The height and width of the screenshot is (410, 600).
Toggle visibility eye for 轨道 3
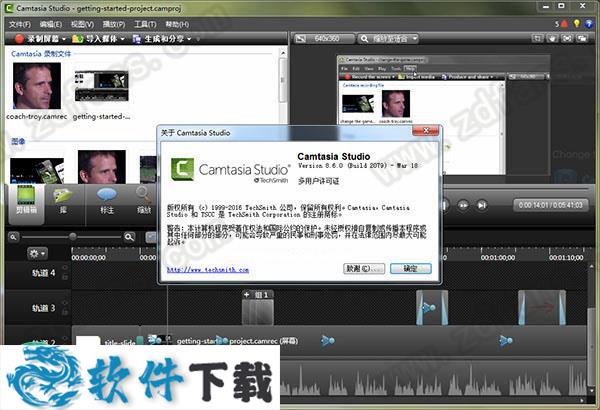[x=65, y=303]
